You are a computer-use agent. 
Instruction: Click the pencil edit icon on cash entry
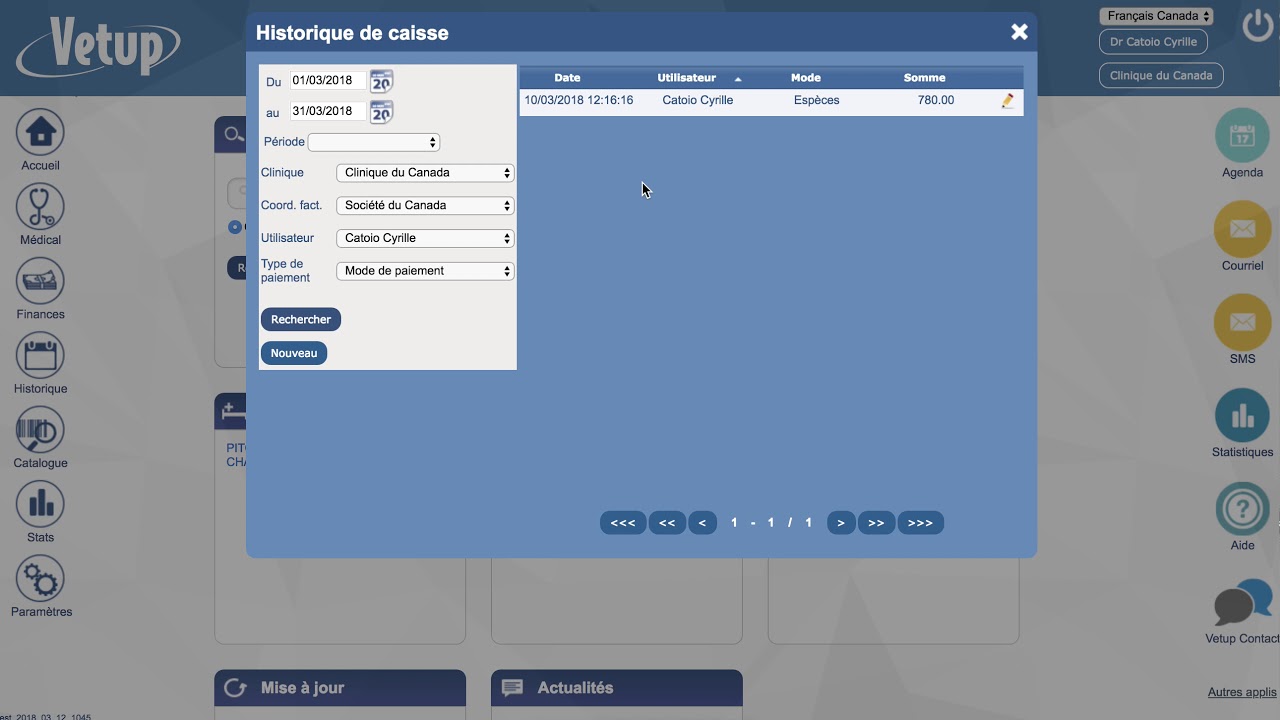pos(1007,101)
